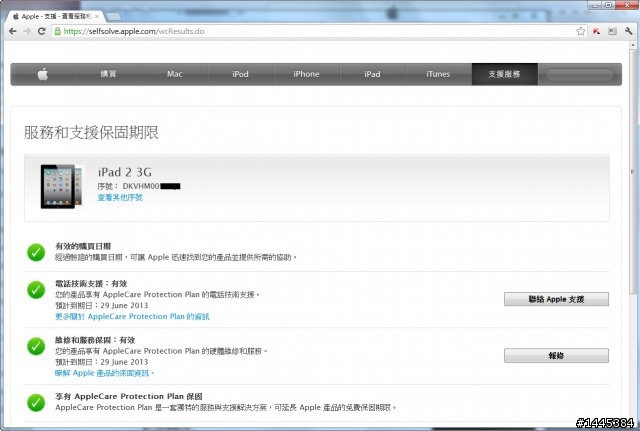Click the green padlock security icon
Image resolution: width=640 pixels, height=431 pixels.
pyautogui.click(x=58, y=31)
